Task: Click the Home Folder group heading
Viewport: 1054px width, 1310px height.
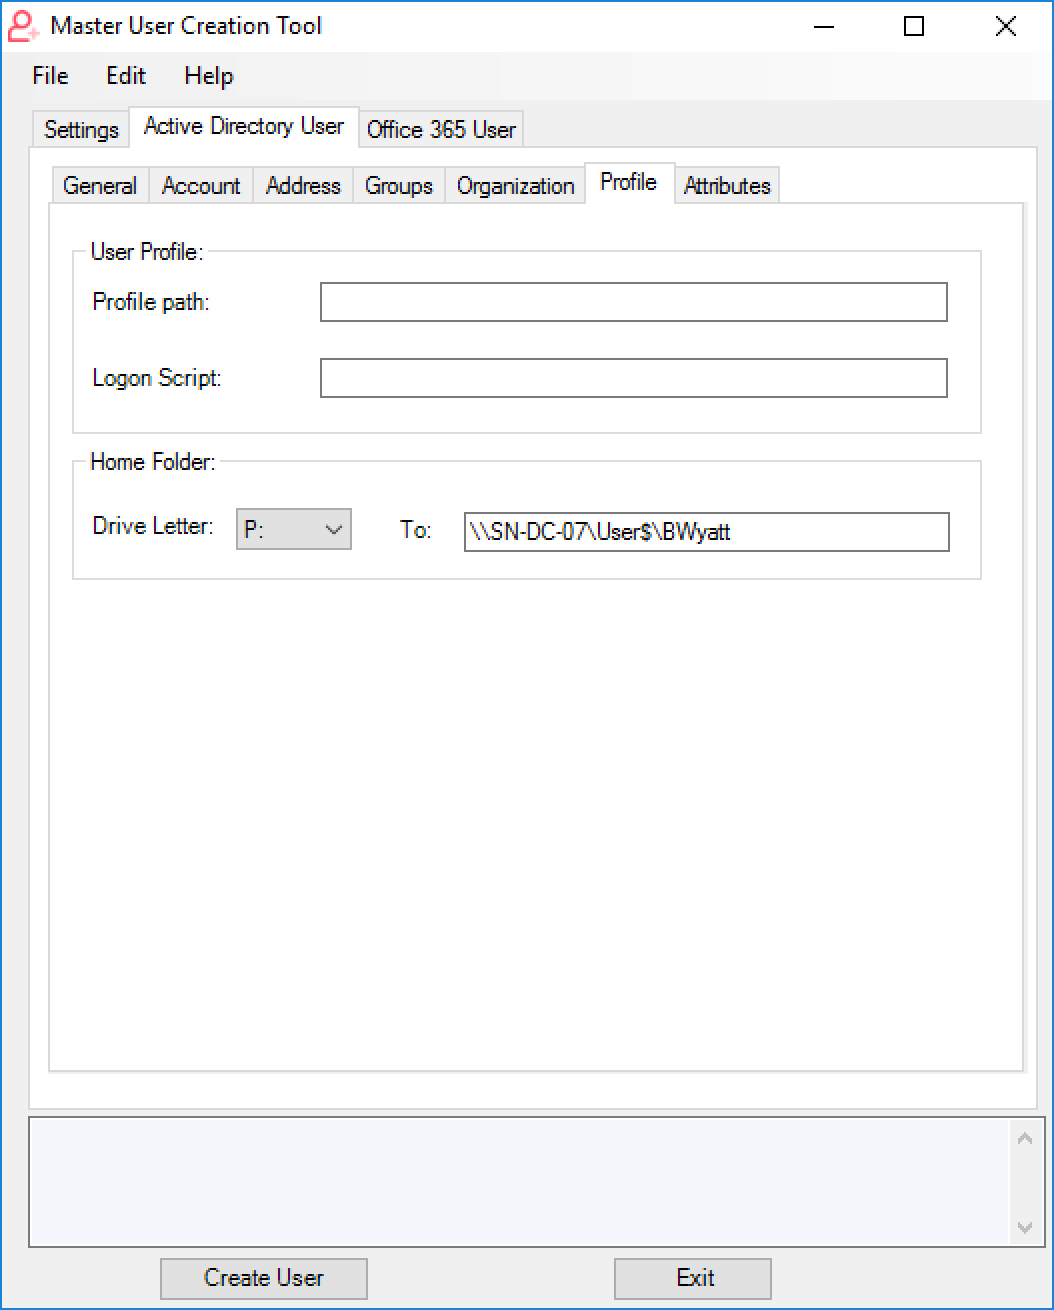Action: point(153,462)
